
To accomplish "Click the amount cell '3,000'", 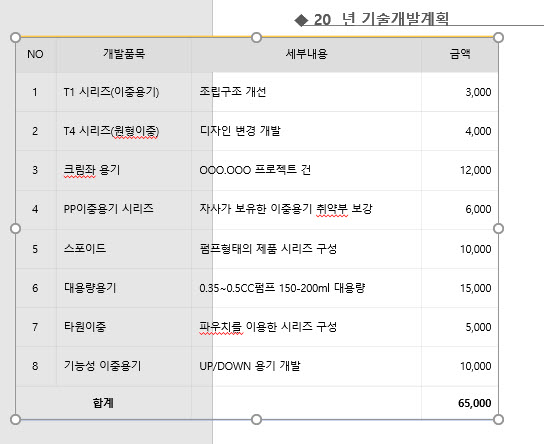I will (x=460, y=92).
